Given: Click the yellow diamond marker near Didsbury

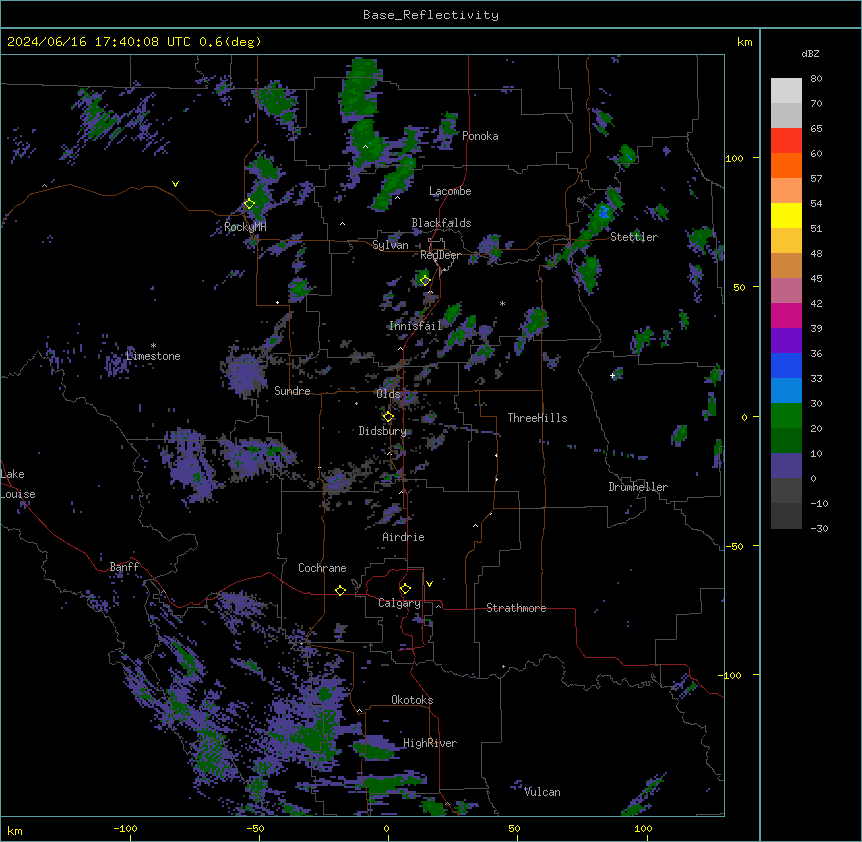Looking at the screenshot, I should (x=388, y=417).
